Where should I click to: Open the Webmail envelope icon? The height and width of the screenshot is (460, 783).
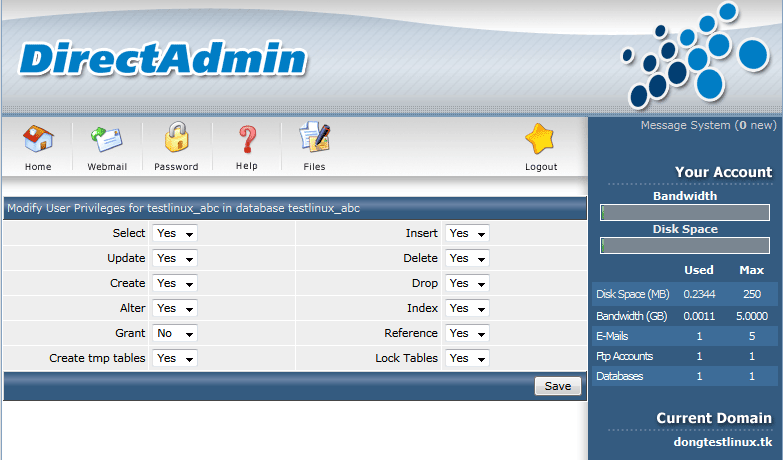pyautogui.click(x=107, y=138)
